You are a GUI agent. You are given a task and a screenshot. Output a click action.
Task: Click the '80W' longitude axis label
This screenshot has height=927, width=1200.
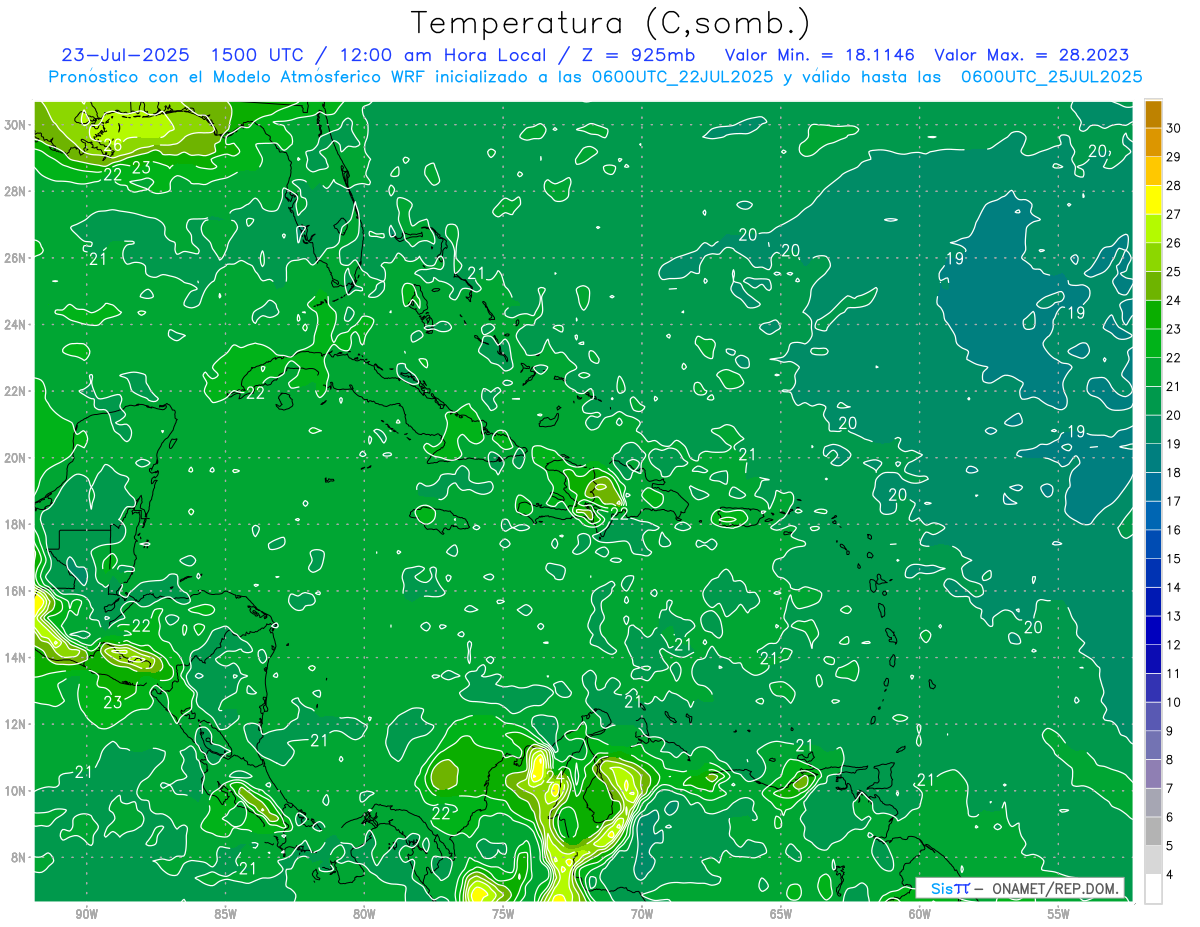[x=364, y=914]
